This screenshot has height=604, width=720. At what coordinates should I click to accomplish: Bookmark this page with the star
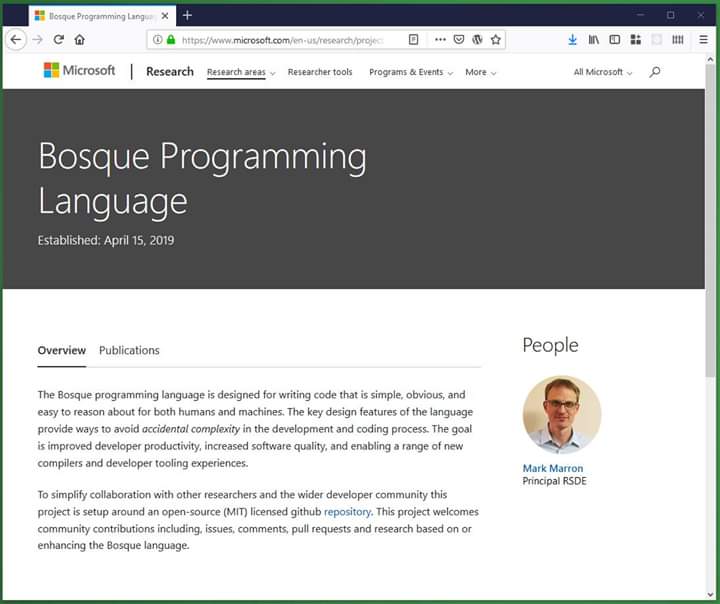click(495, 40)
